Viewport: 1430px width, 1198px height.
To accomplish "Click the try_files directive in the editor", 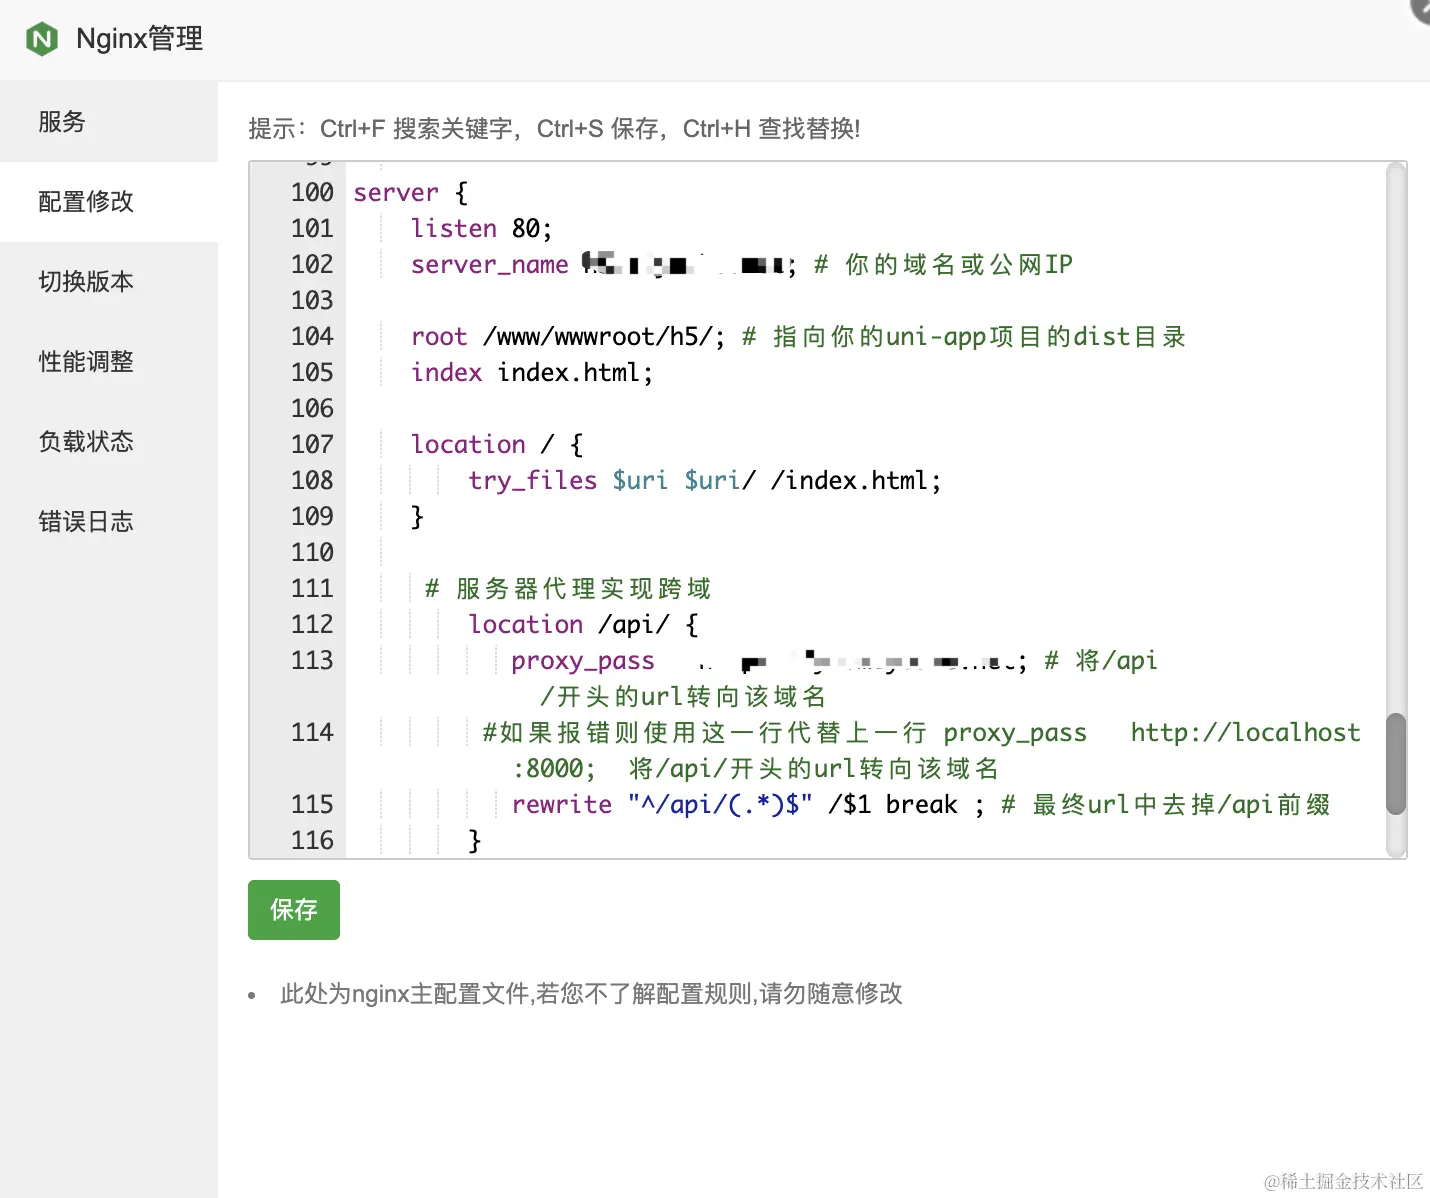I will 532,480.
